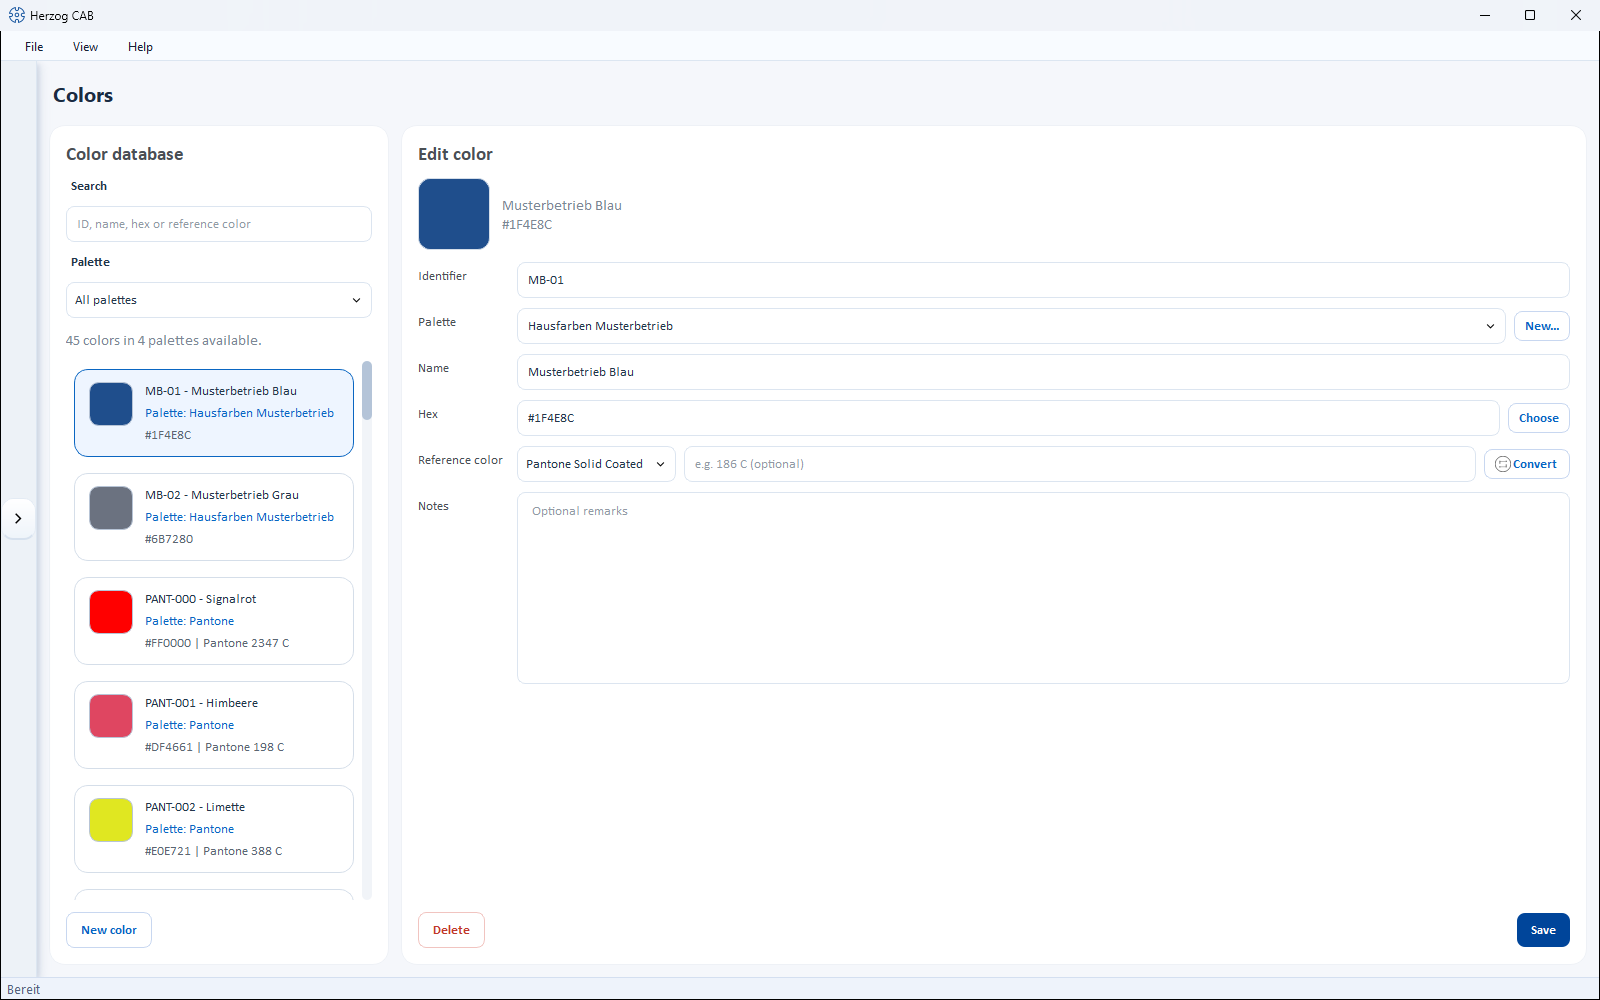1600x1000 pixels.
Task: Click the Identifier field containing MB-01
Action: tap(1042, 280)
